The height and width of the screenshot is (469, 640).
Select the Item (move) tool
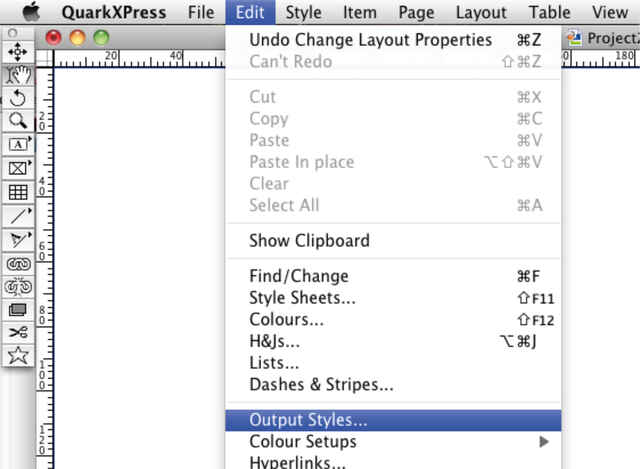point(18,52)
